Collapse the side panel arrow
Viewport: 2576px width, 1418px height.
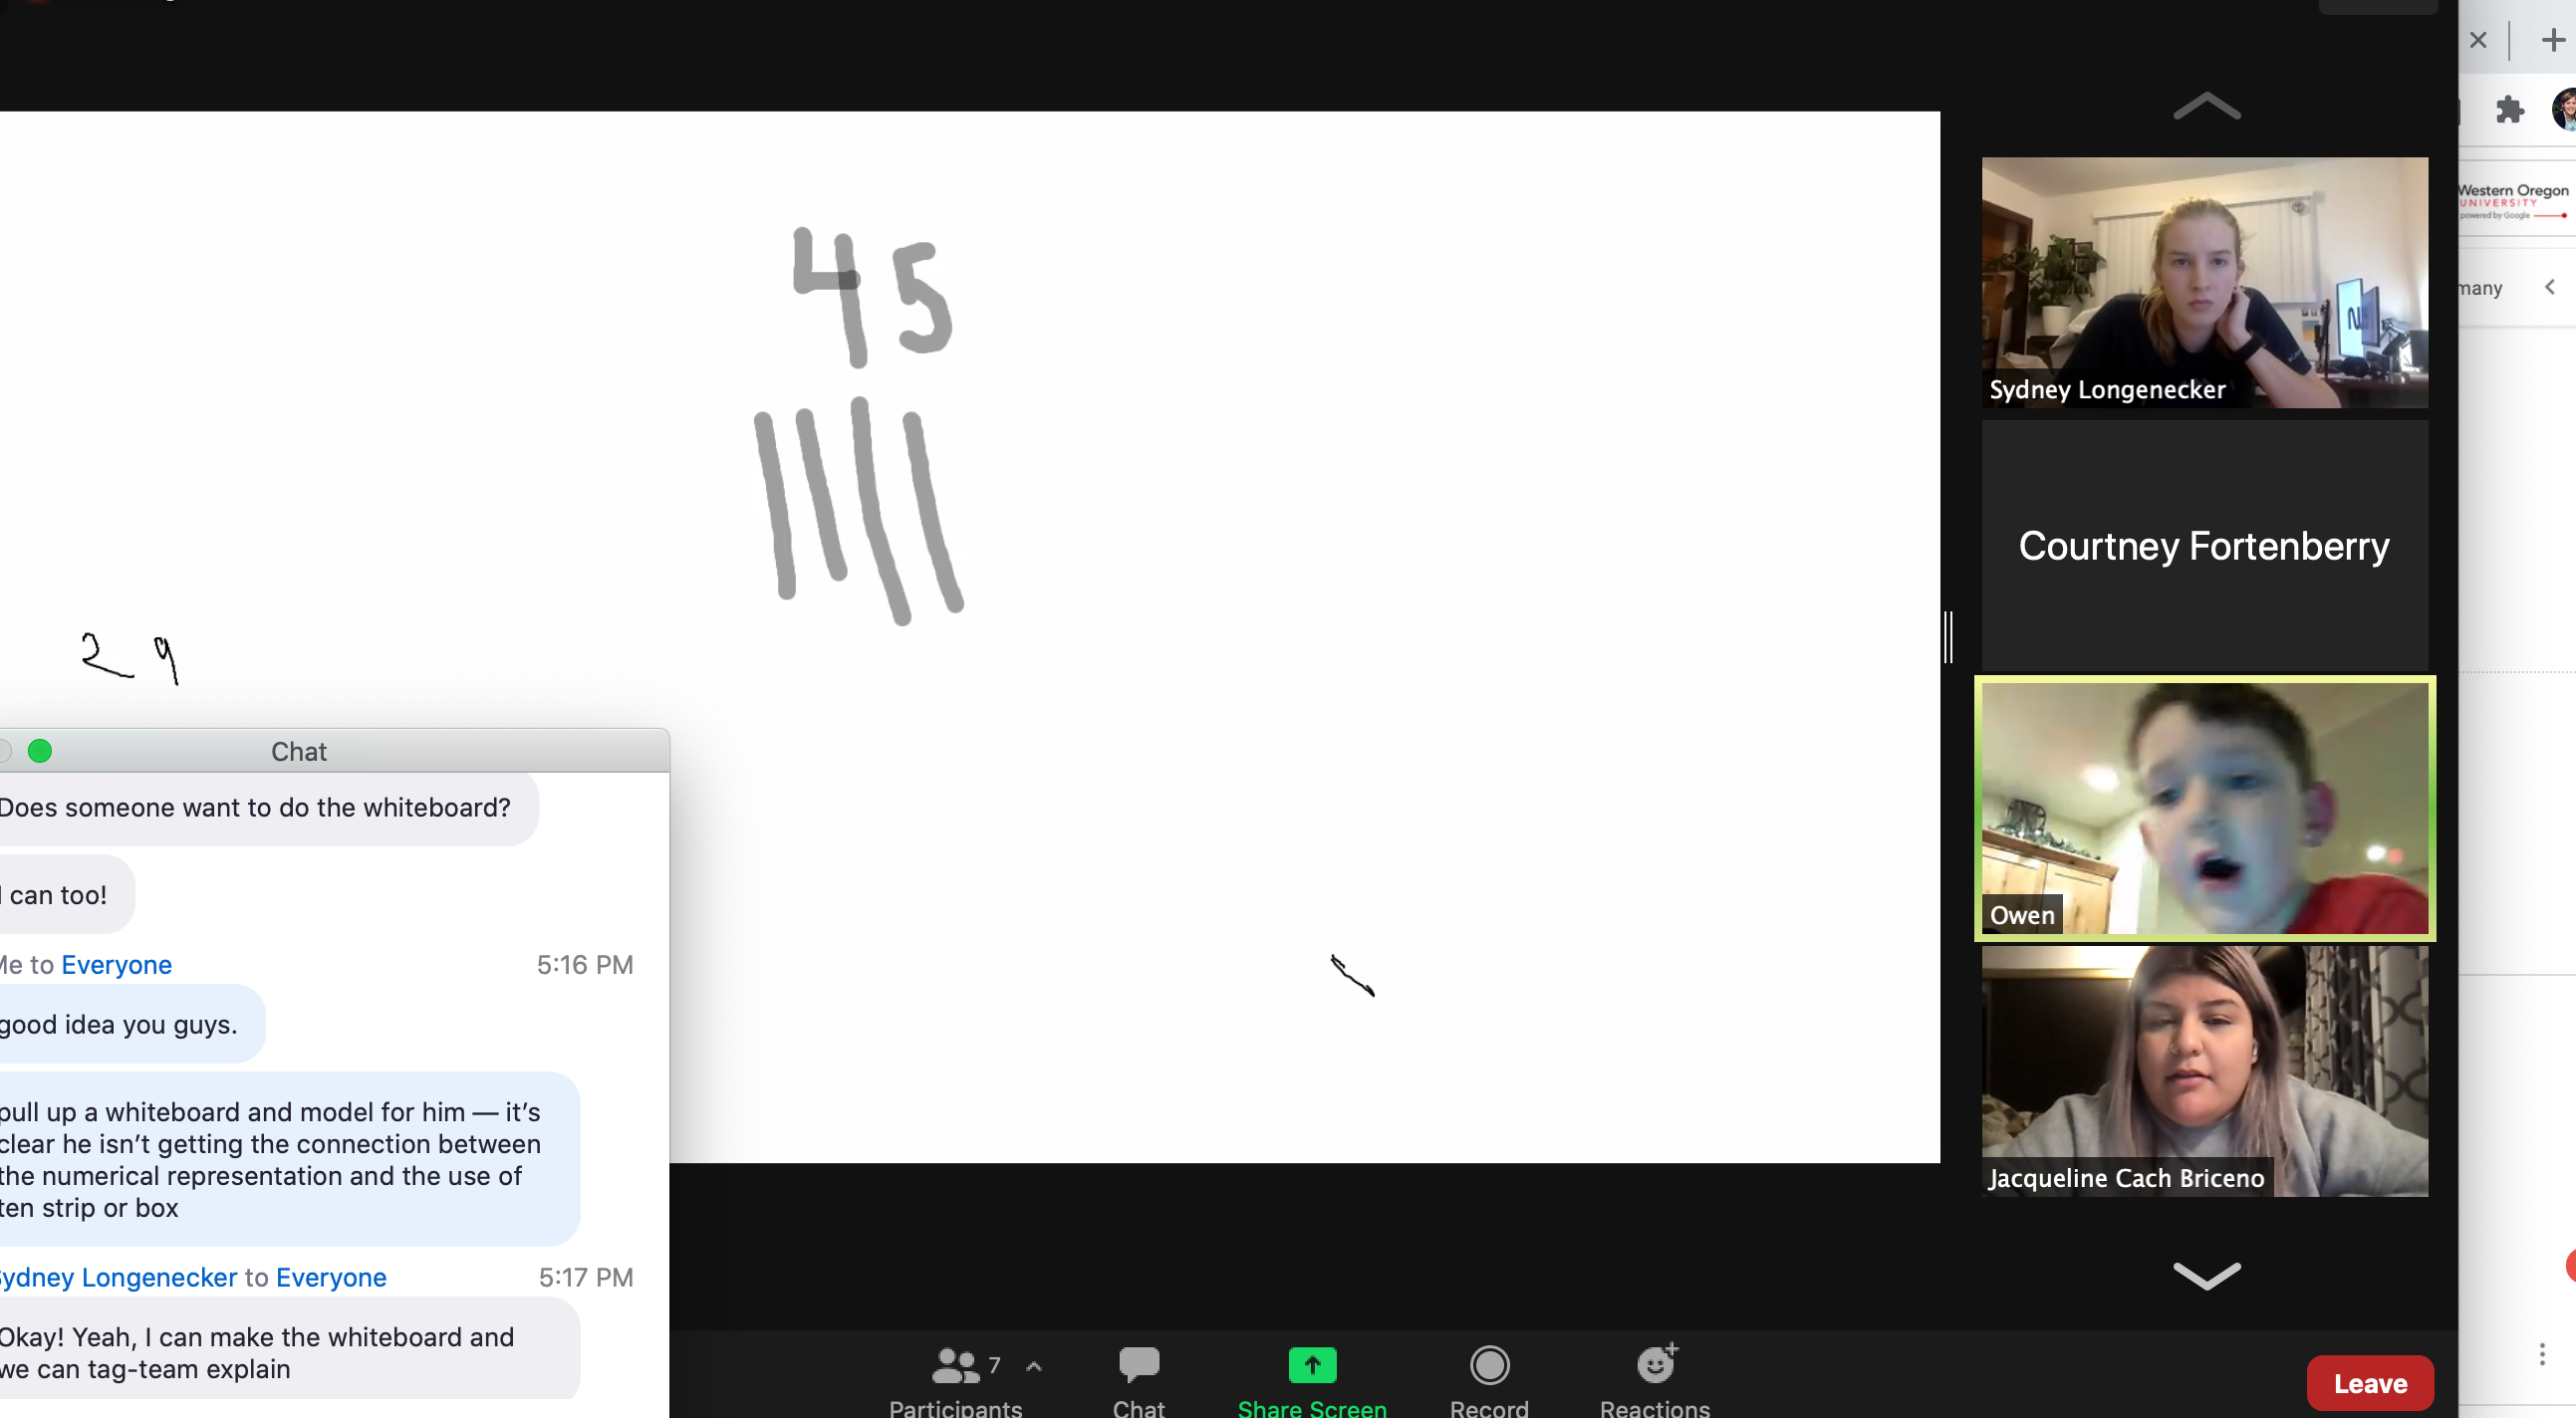(x=2549, y=287)
